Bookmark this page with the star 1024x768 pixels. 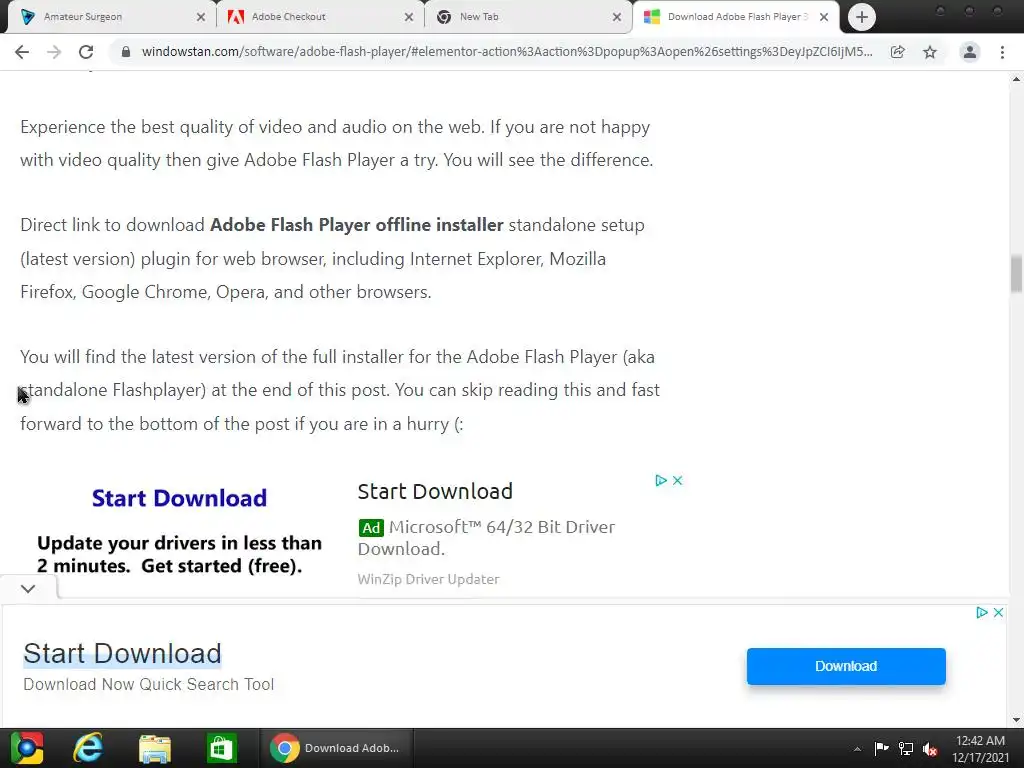(930, 52)
